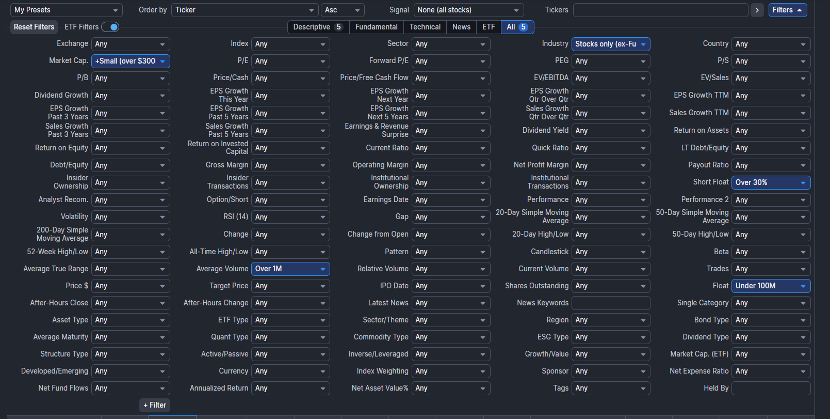The image size is (830, 420).
Task: Open the My Presets dropdown
Action: coord(66,10)
